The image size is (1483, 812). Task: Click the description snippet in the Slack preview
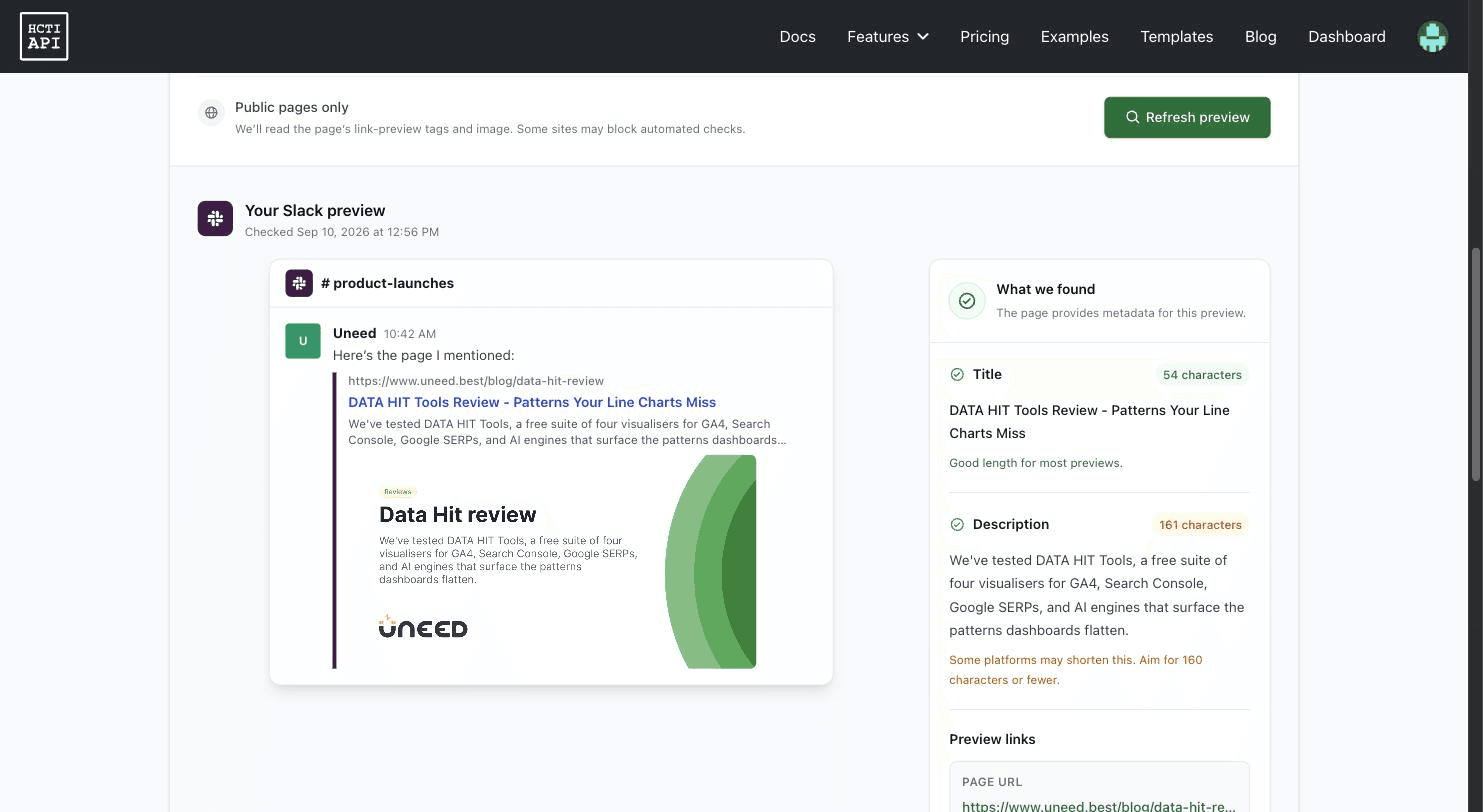coord(567,432)
